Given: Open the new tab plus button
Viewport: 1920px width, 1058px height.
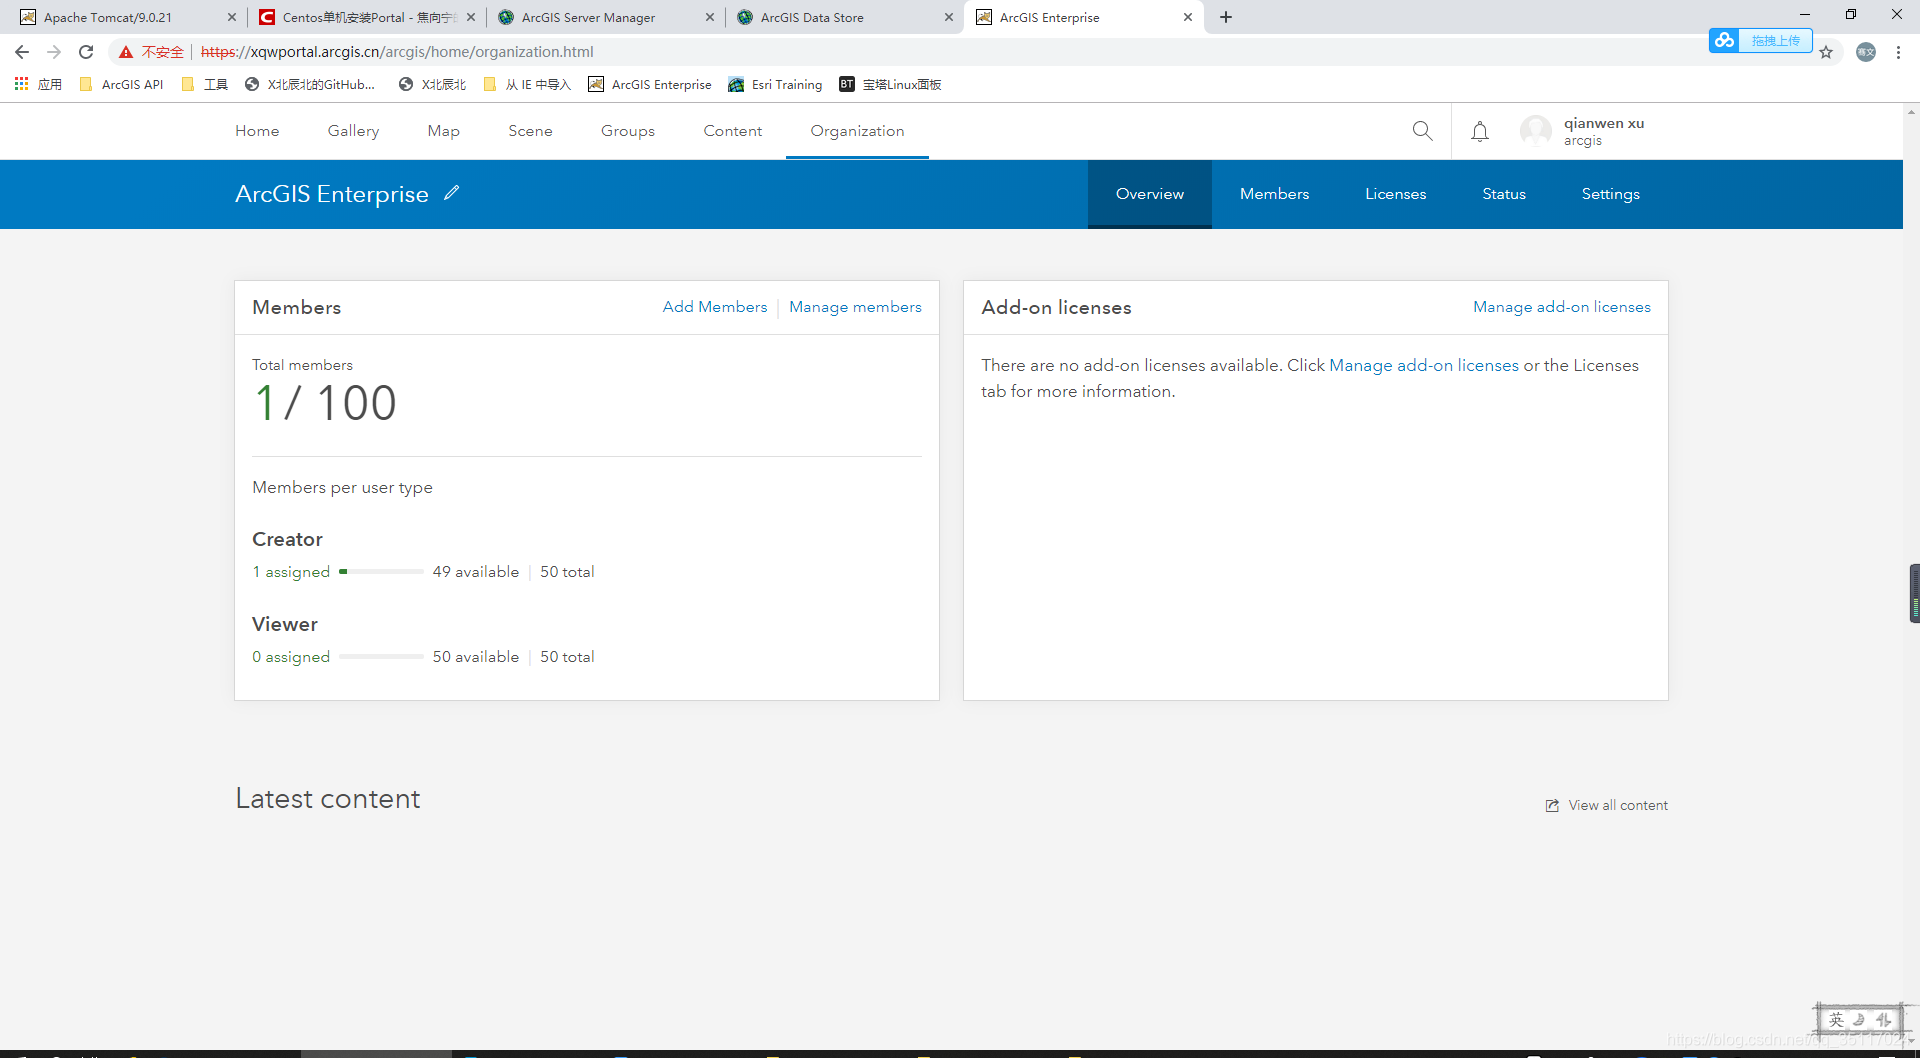Looking at the screenshot, I should [1226, 17].
